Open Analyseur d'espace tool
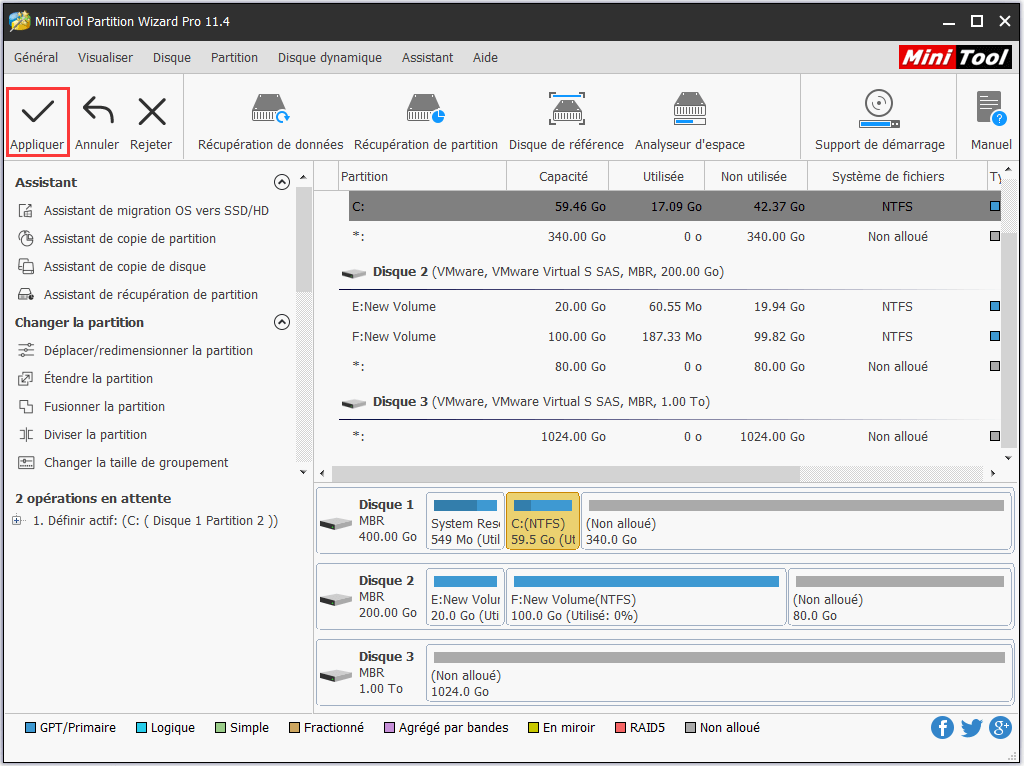 pos(690,122)
